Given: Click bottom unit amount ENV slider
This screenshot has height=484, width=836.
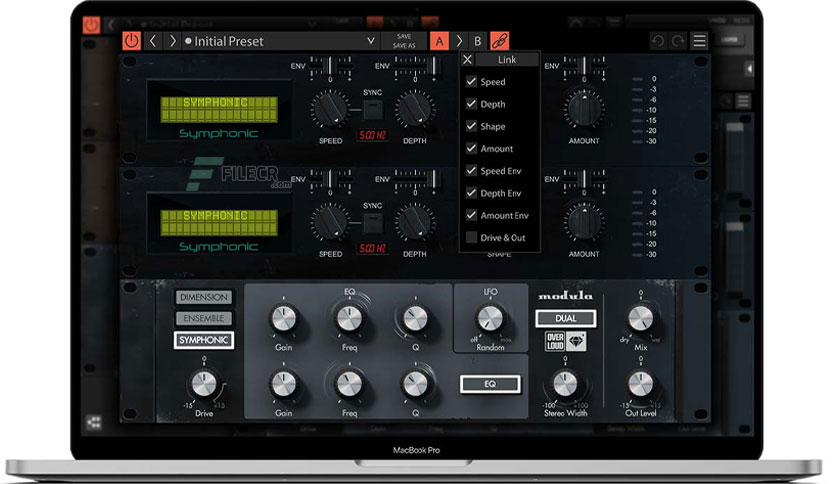Looking at the screenshot, I should coord(584,180).
